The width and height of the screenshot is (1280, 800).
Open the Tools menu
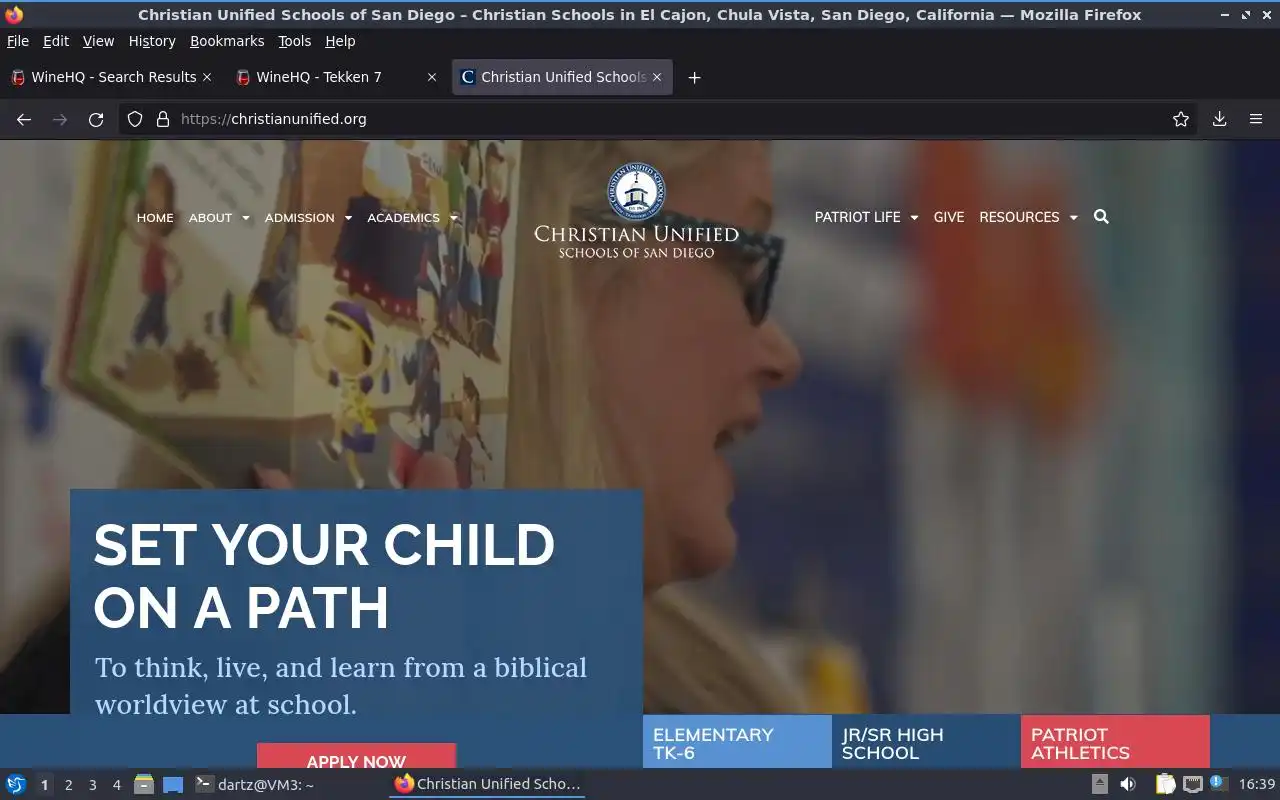(x=294, y=41)
